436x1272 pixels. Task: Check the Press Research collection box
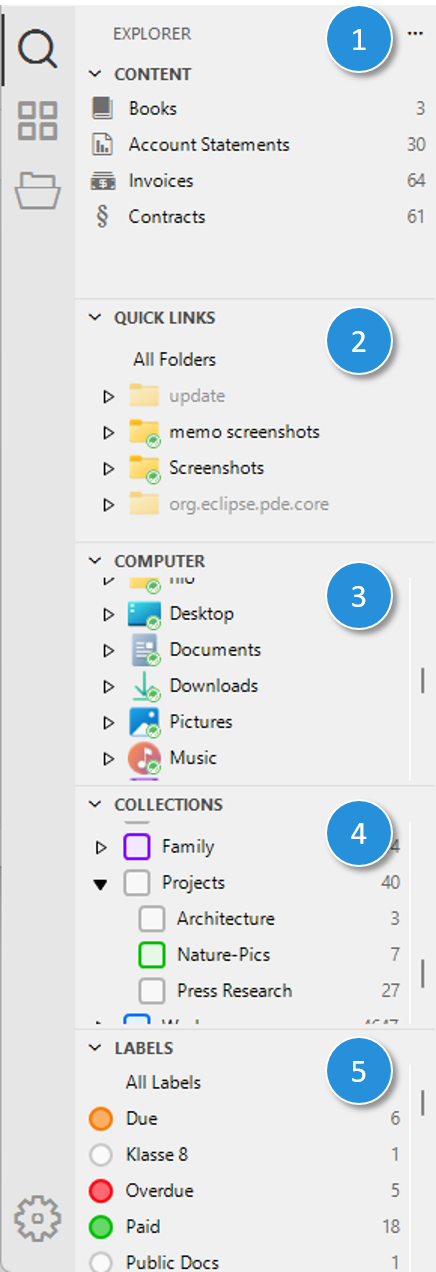click(x=152, y=991)
